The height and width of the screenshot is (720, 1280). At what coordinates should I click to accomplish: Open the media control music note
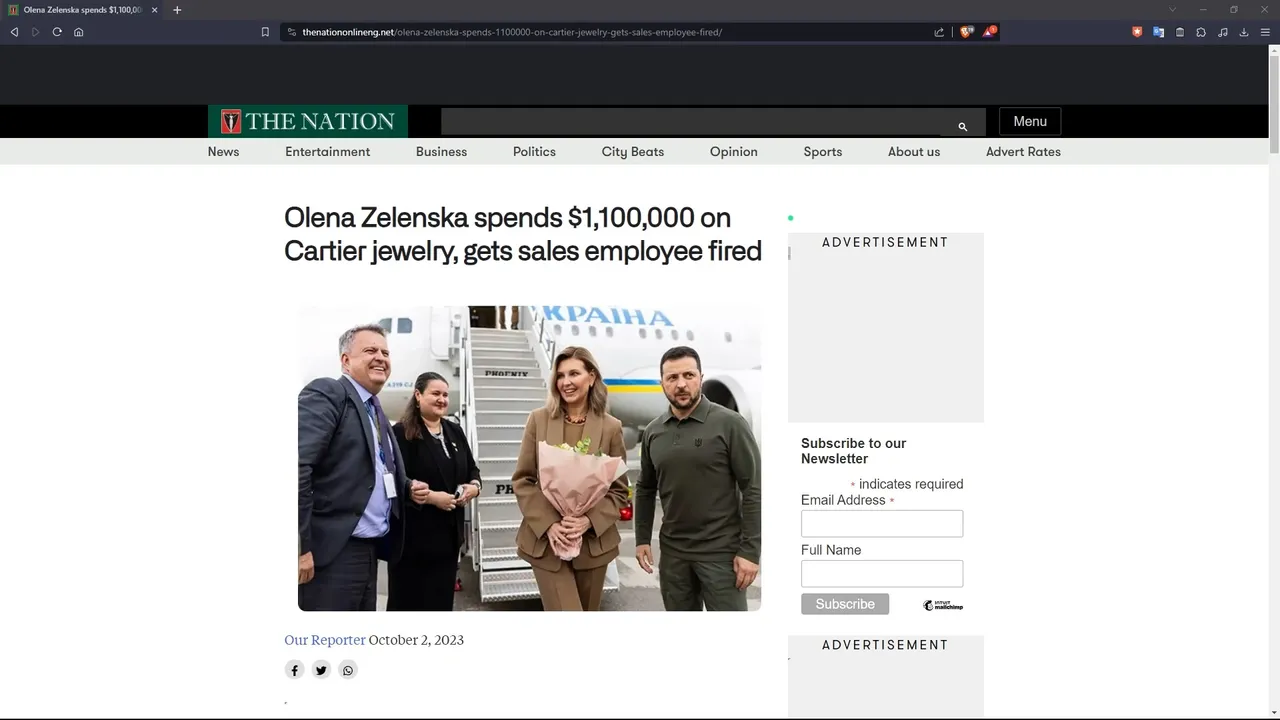point(1222,32)
